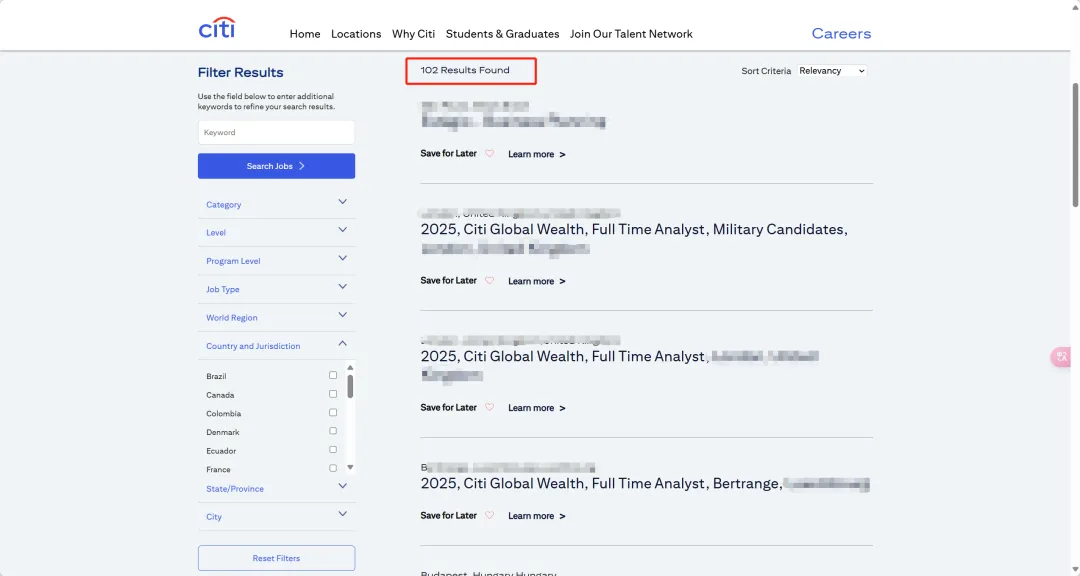The height and width of the screenshot is (576, 1080).
Task: Go to the Home page
Action: pyautogui.click(x=304, y=34)
